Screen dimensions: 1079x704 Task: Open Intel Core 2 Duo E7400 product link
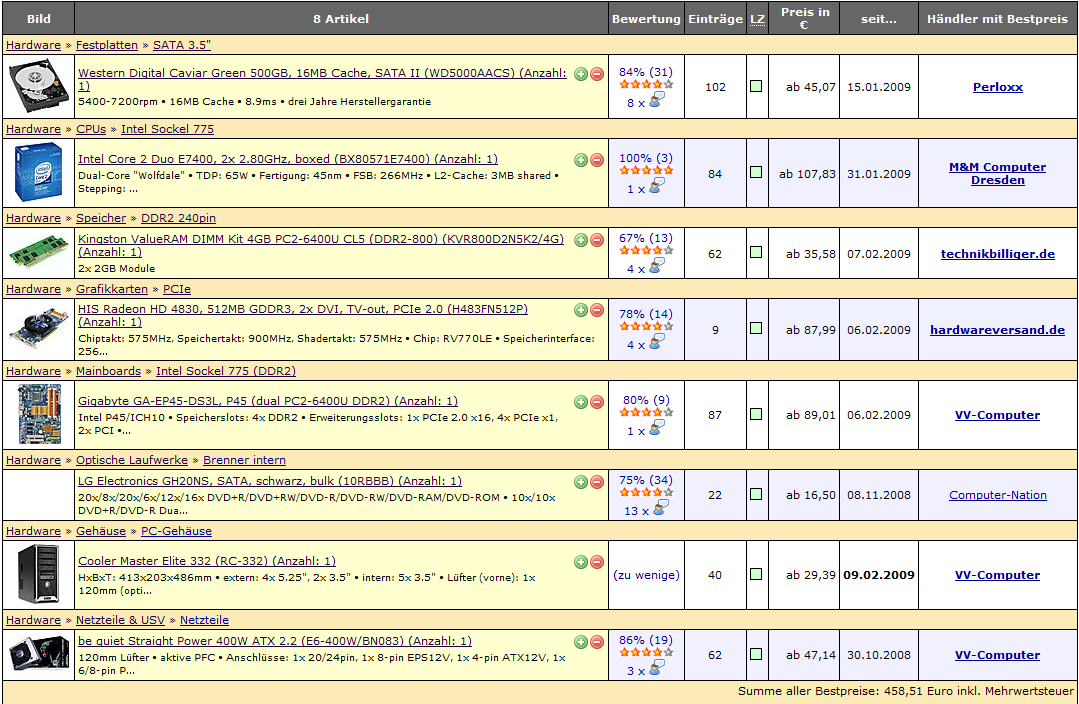(288, 159)
